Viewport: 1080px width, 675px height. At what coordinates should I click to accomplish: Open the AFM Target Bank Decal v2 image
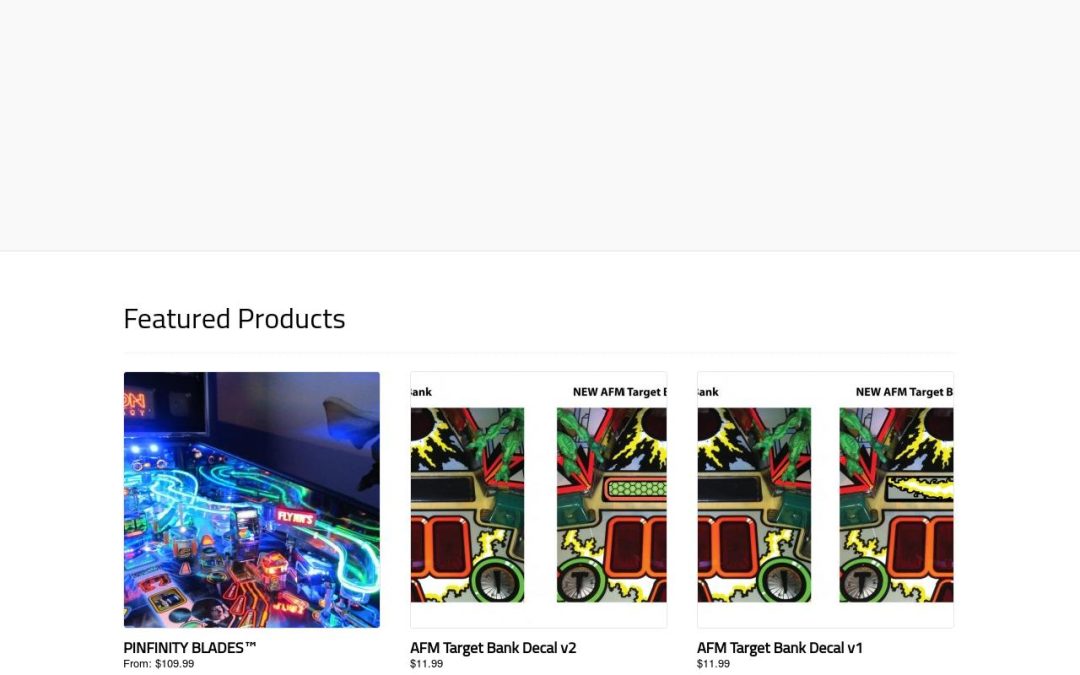tap(539, 499)
